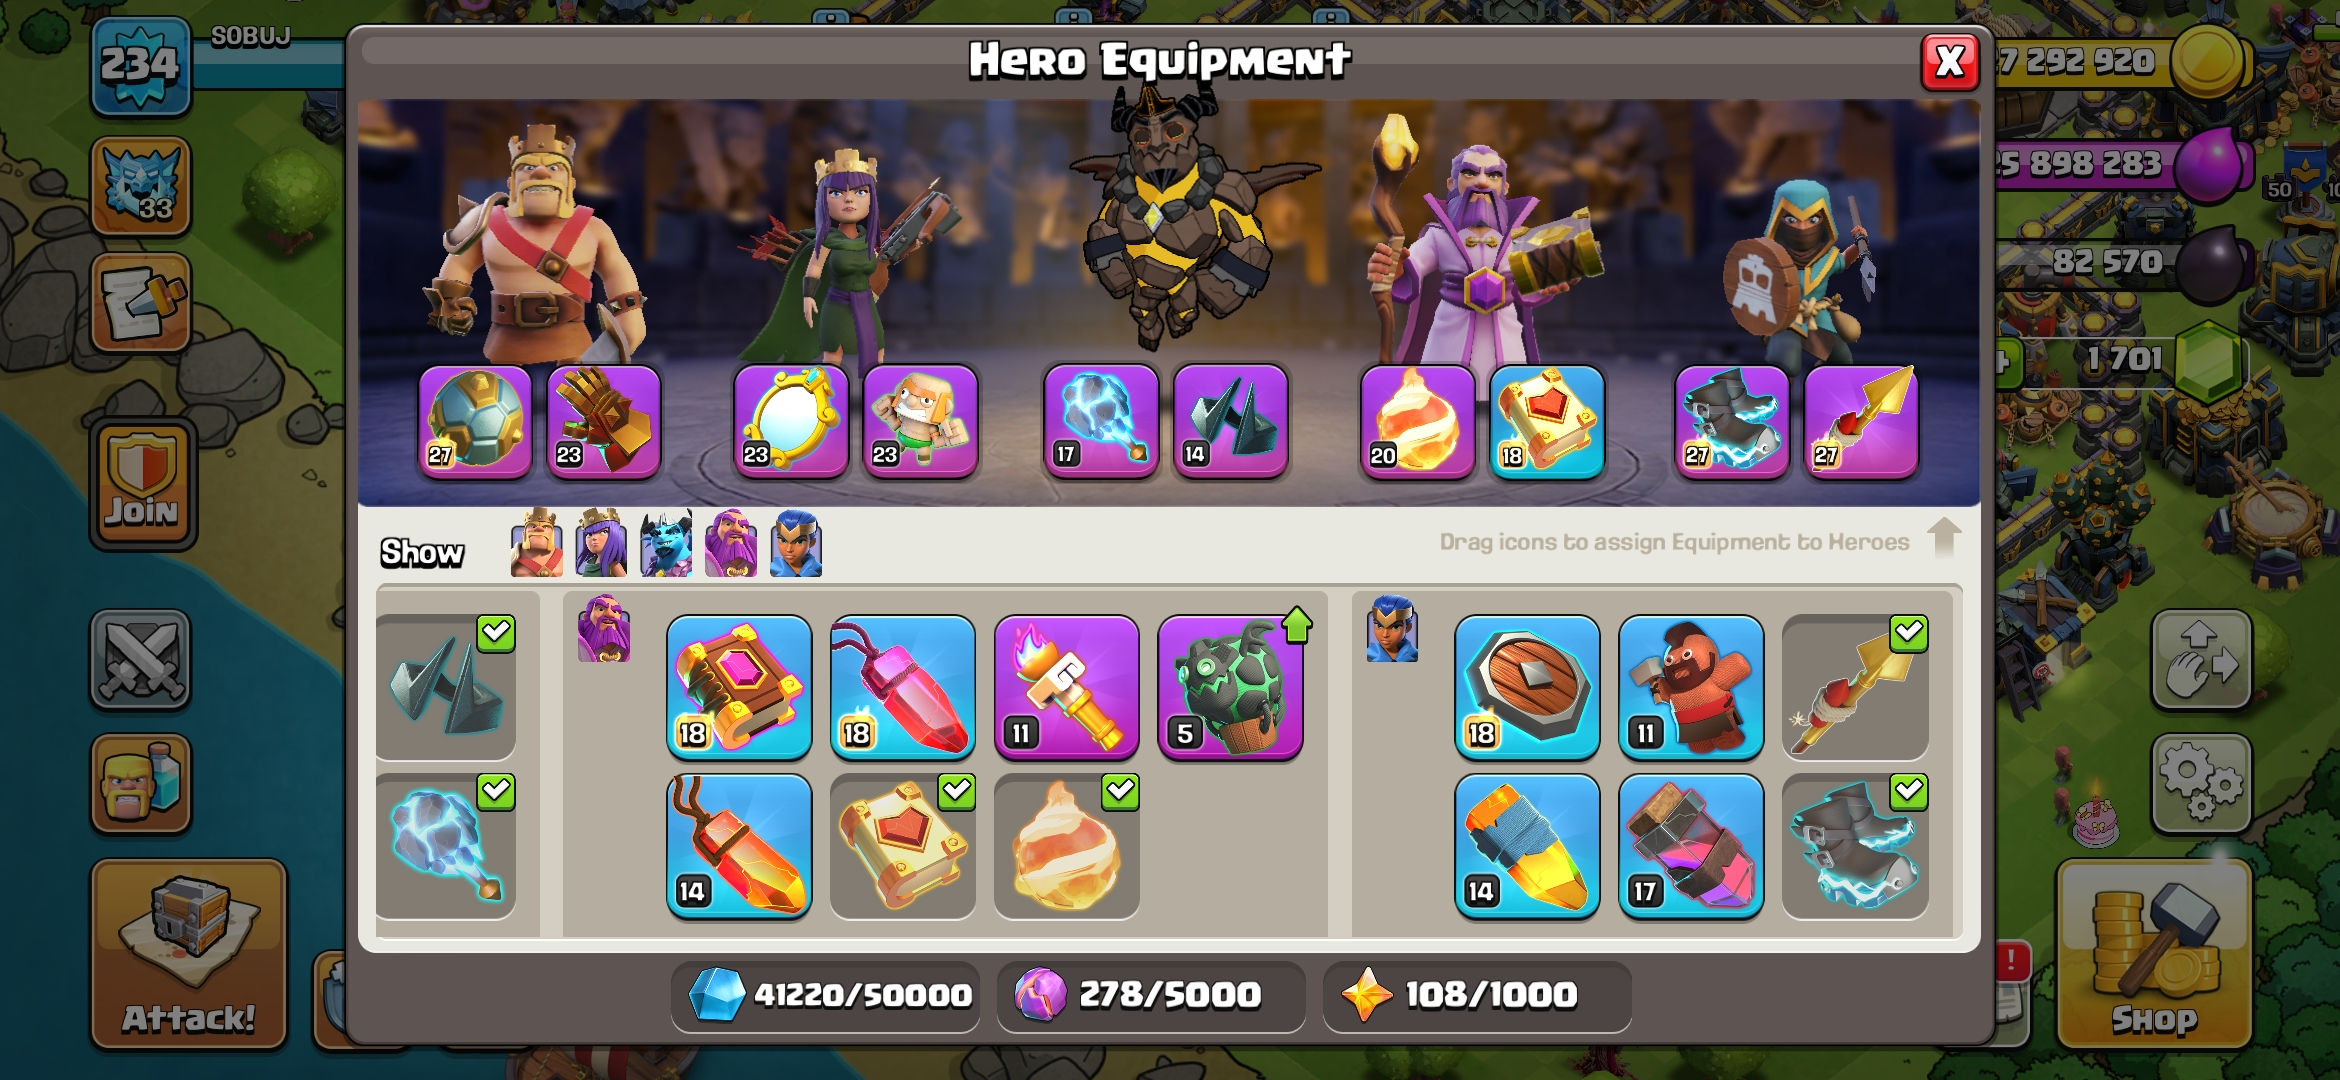The image size is (2340, 1080).
Task: Choose the level 17 pink vial equipment
Action: point(1691,846)
